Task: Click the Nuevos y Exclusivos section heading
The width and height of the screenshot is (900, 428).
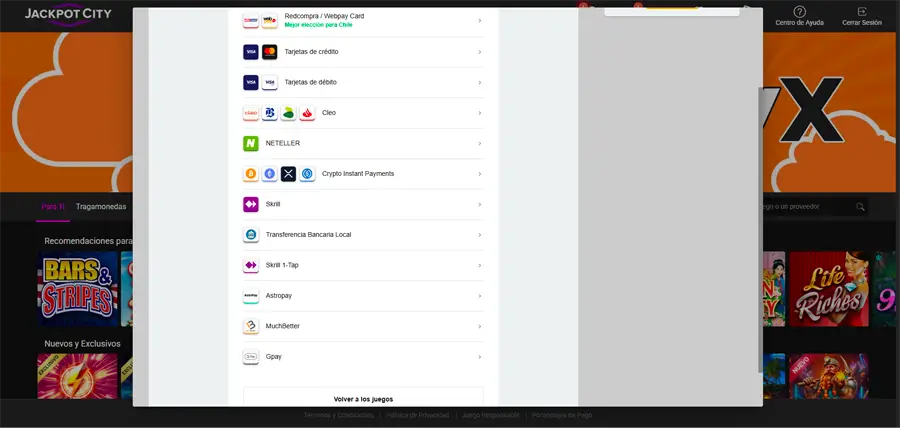Action: [x=82, y=344]
